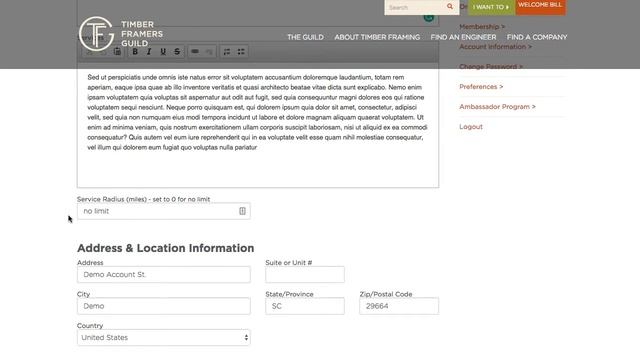Open the Preferences sidebar link
Image resolution: width=640 pixels, height=360 pixels.
coord(481,87)
